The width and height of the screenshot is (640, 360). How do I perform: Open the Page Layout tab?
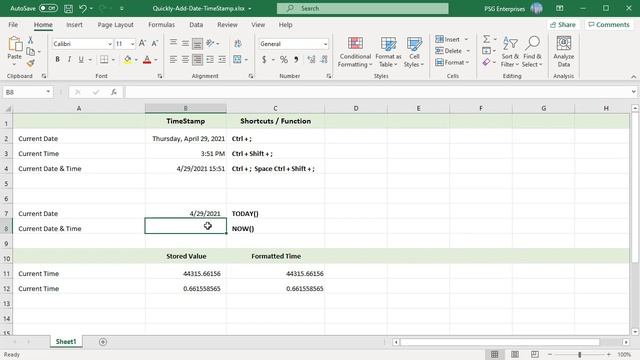click(x=116, y=24)
